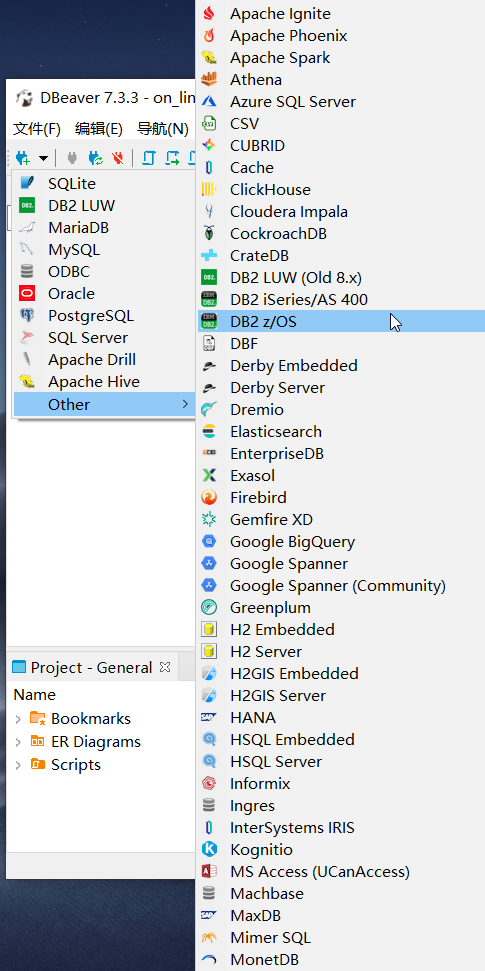Open the new connection dropdown arrow
The image size is (485, 971).
43,159
